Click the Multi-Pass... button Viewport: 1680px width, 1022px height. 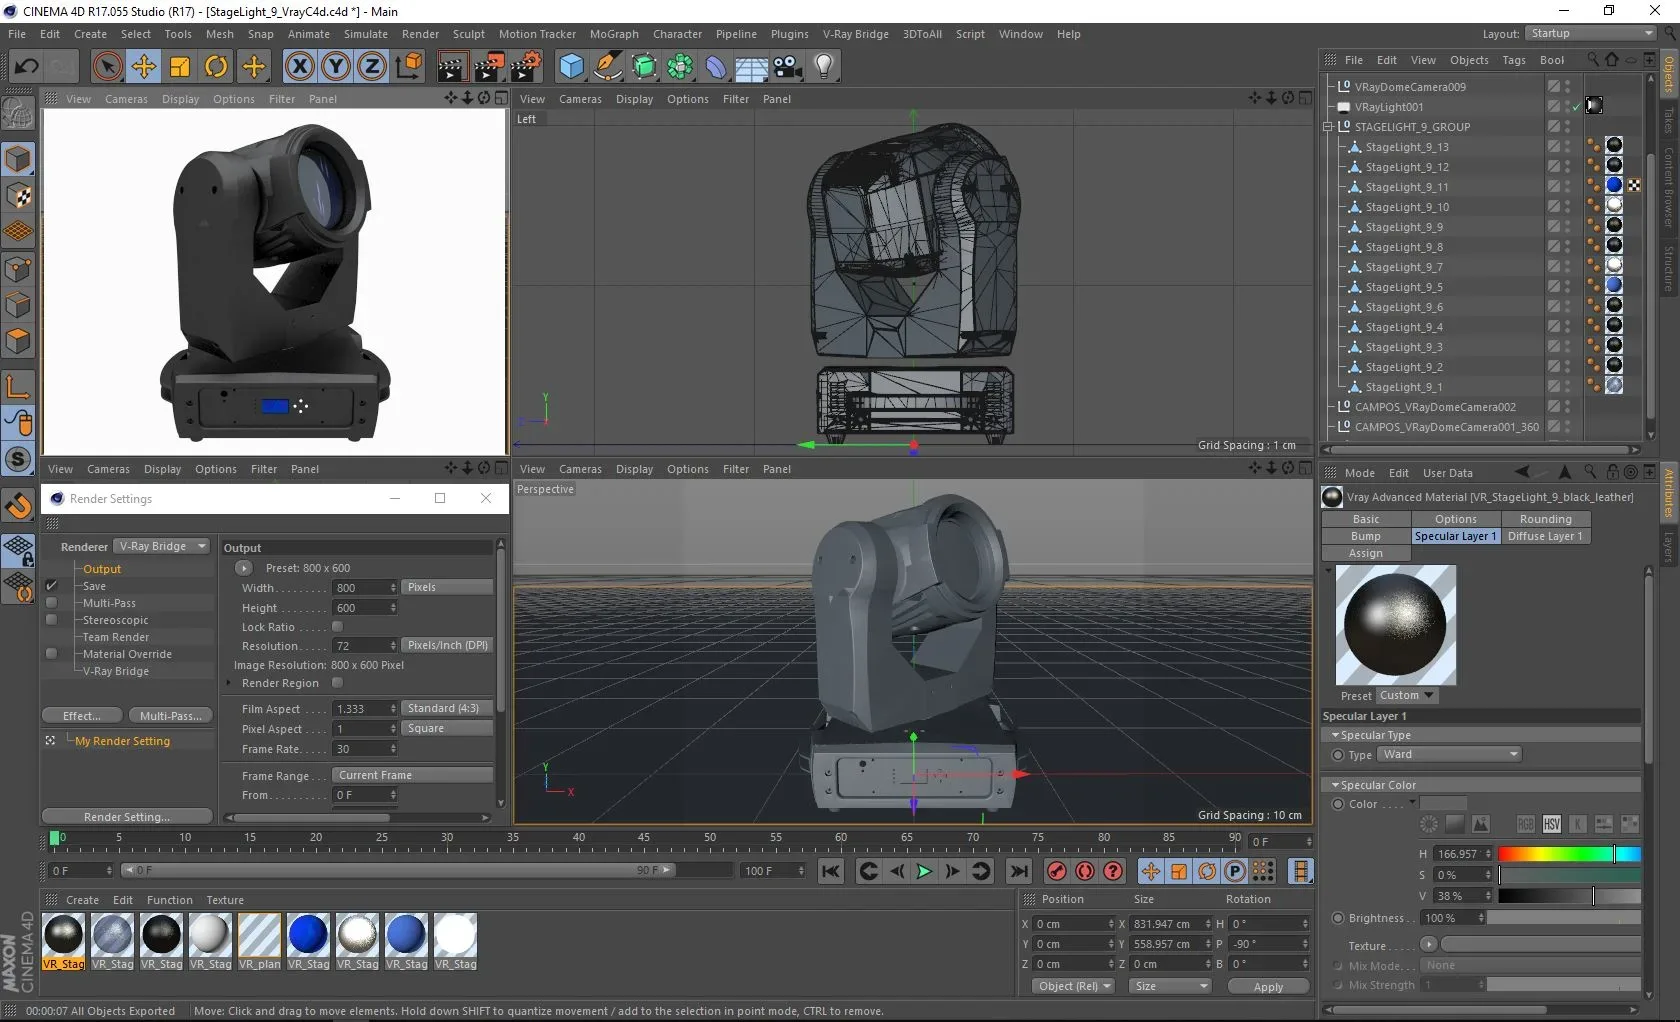(x=170, y=716)
